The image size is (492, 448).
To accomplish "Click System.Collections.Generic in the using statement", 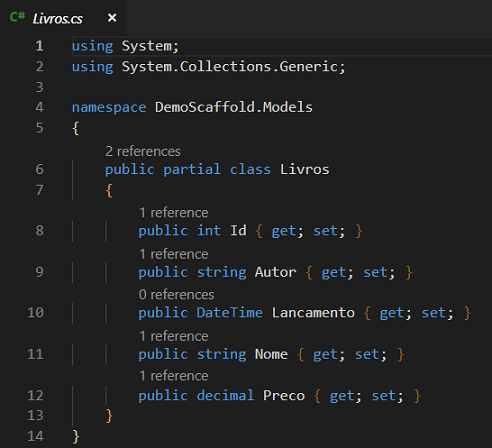I will click(x=230, y=67).
